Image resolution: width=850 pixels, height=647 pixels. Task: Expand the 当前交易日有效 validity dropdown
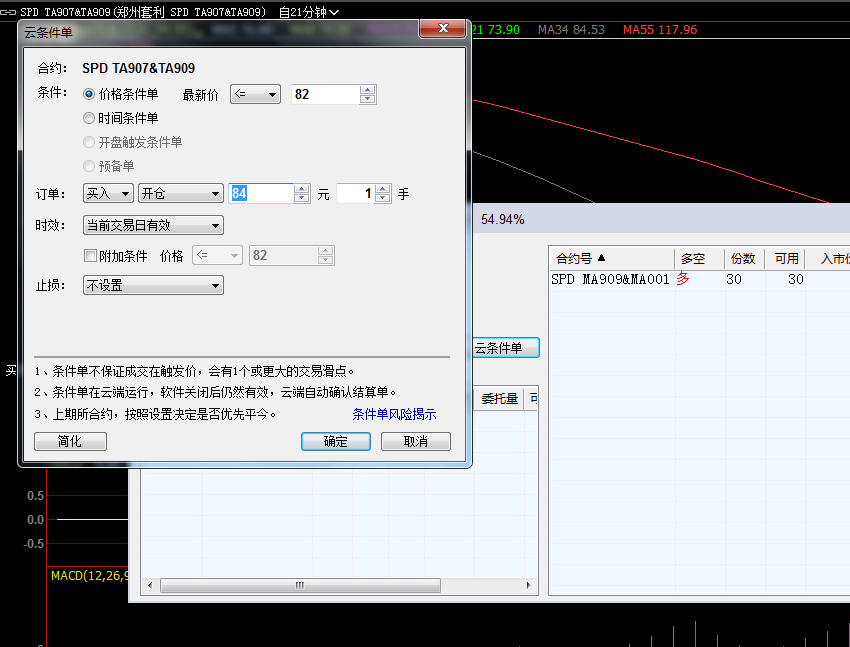pos(153,226)
